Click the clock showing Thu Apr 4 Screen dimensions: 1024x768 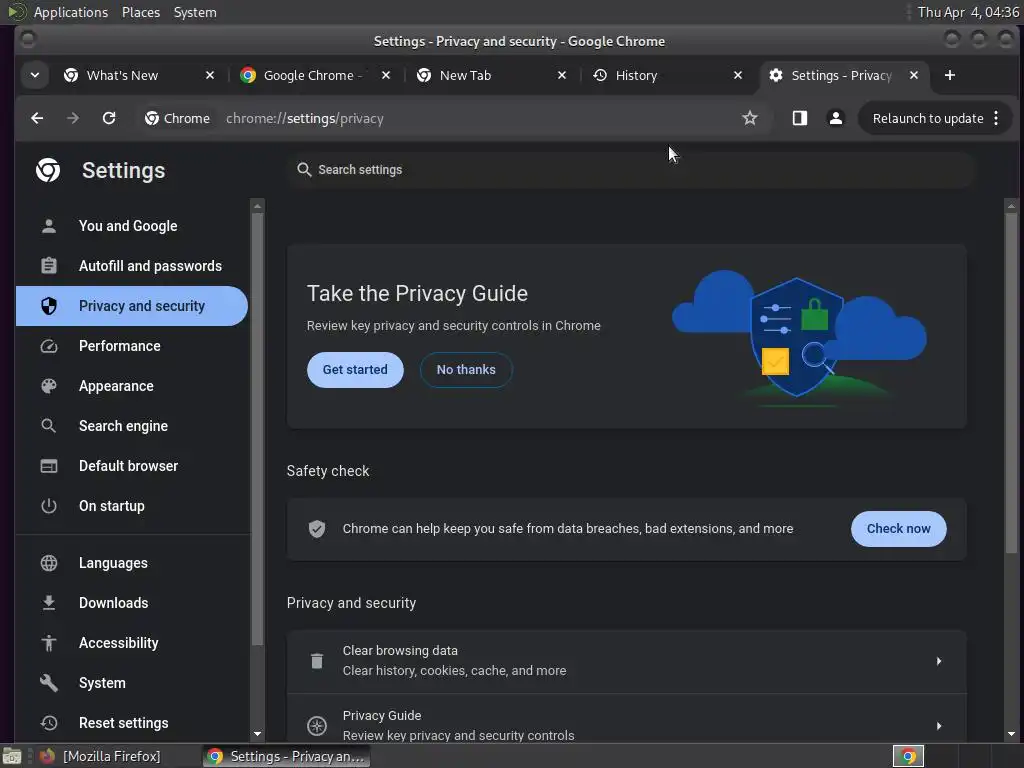967,12
